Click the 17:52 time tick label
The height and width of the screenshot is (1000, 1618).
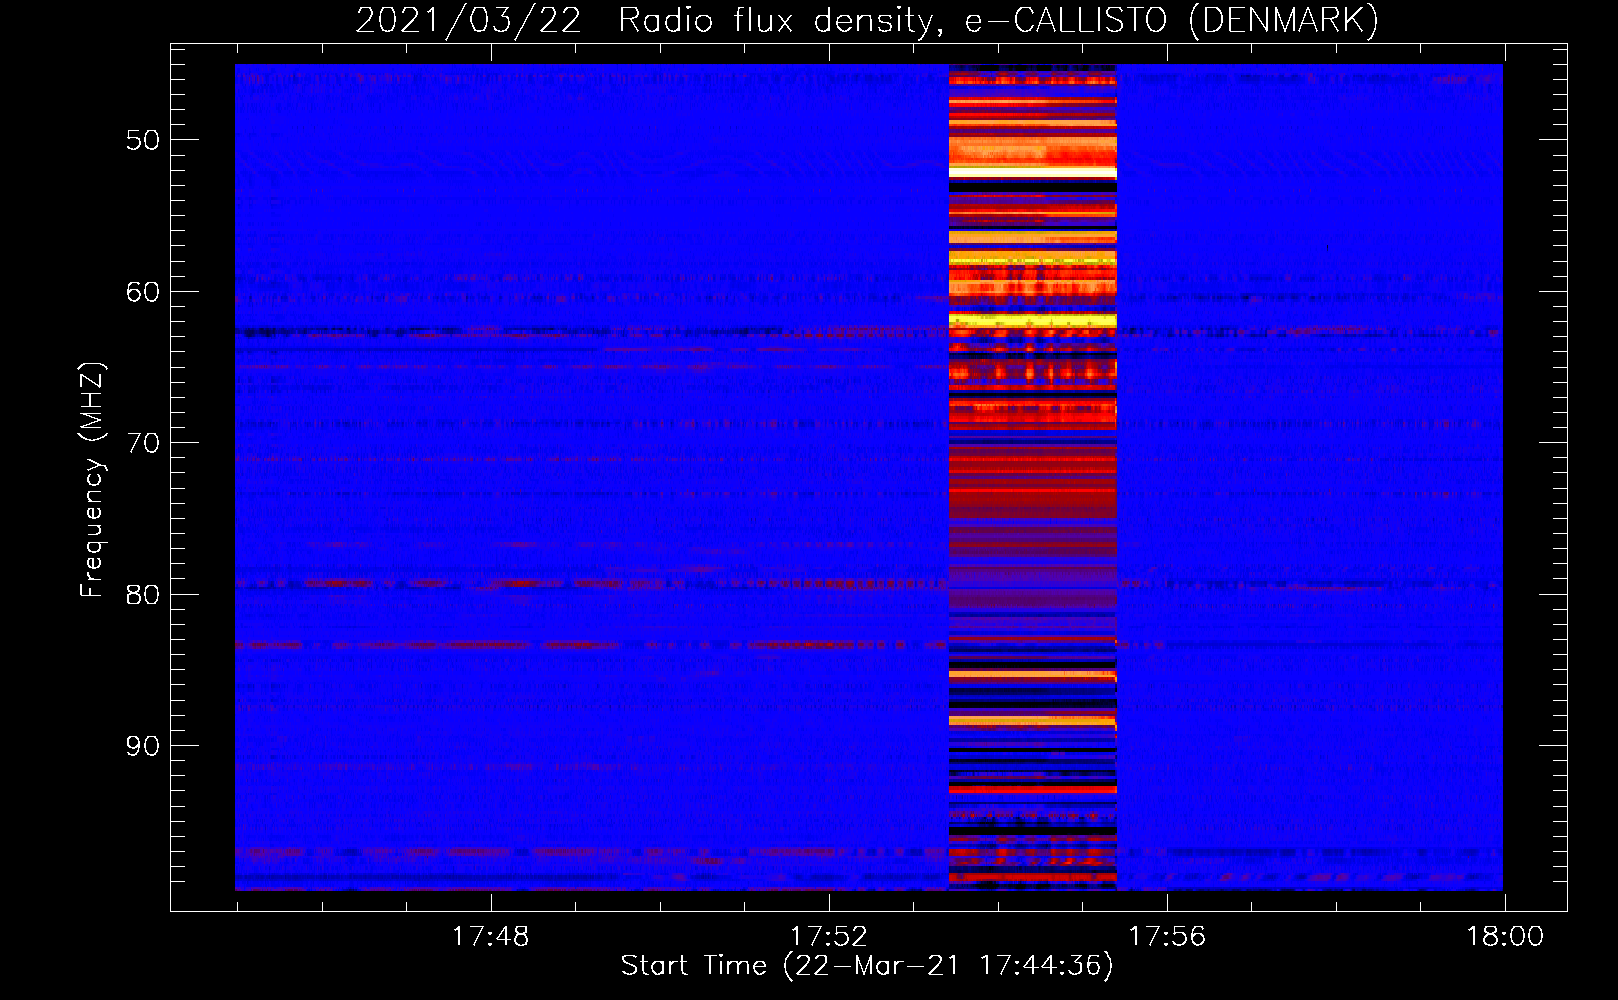point(829,937)
